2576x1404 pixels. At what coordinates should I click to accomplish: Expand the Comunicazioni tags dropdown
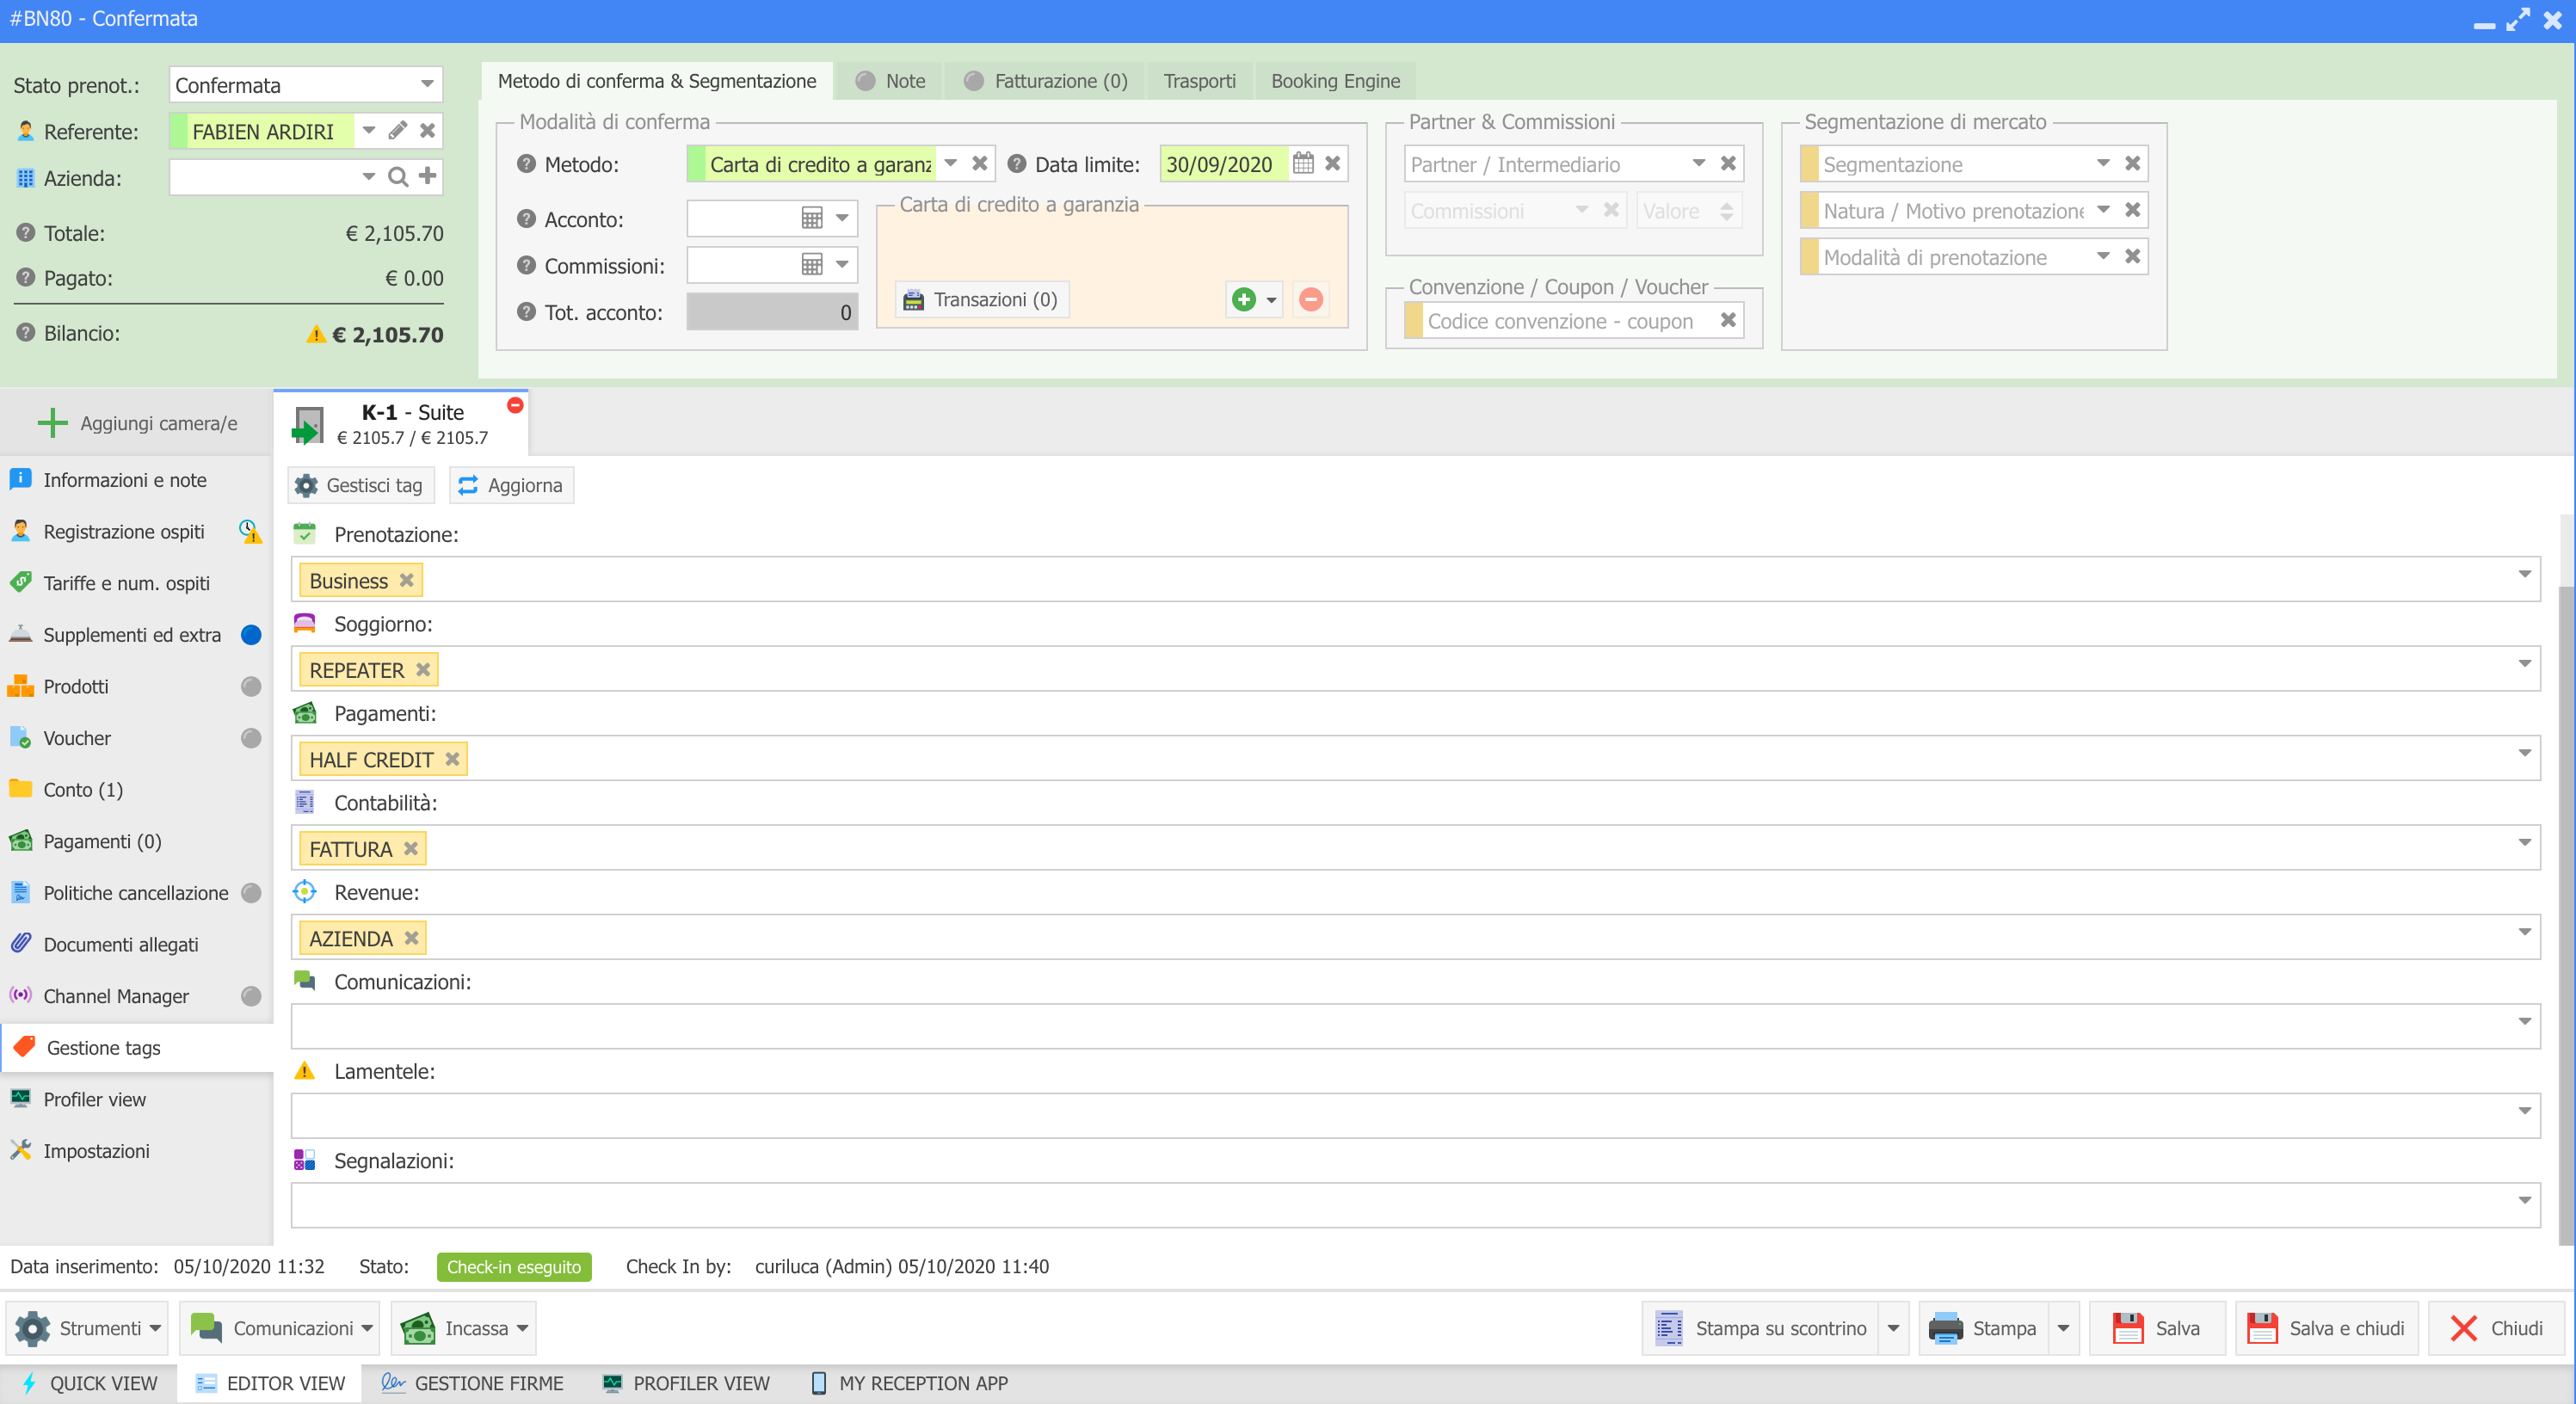click(x=2524, y=1021)
